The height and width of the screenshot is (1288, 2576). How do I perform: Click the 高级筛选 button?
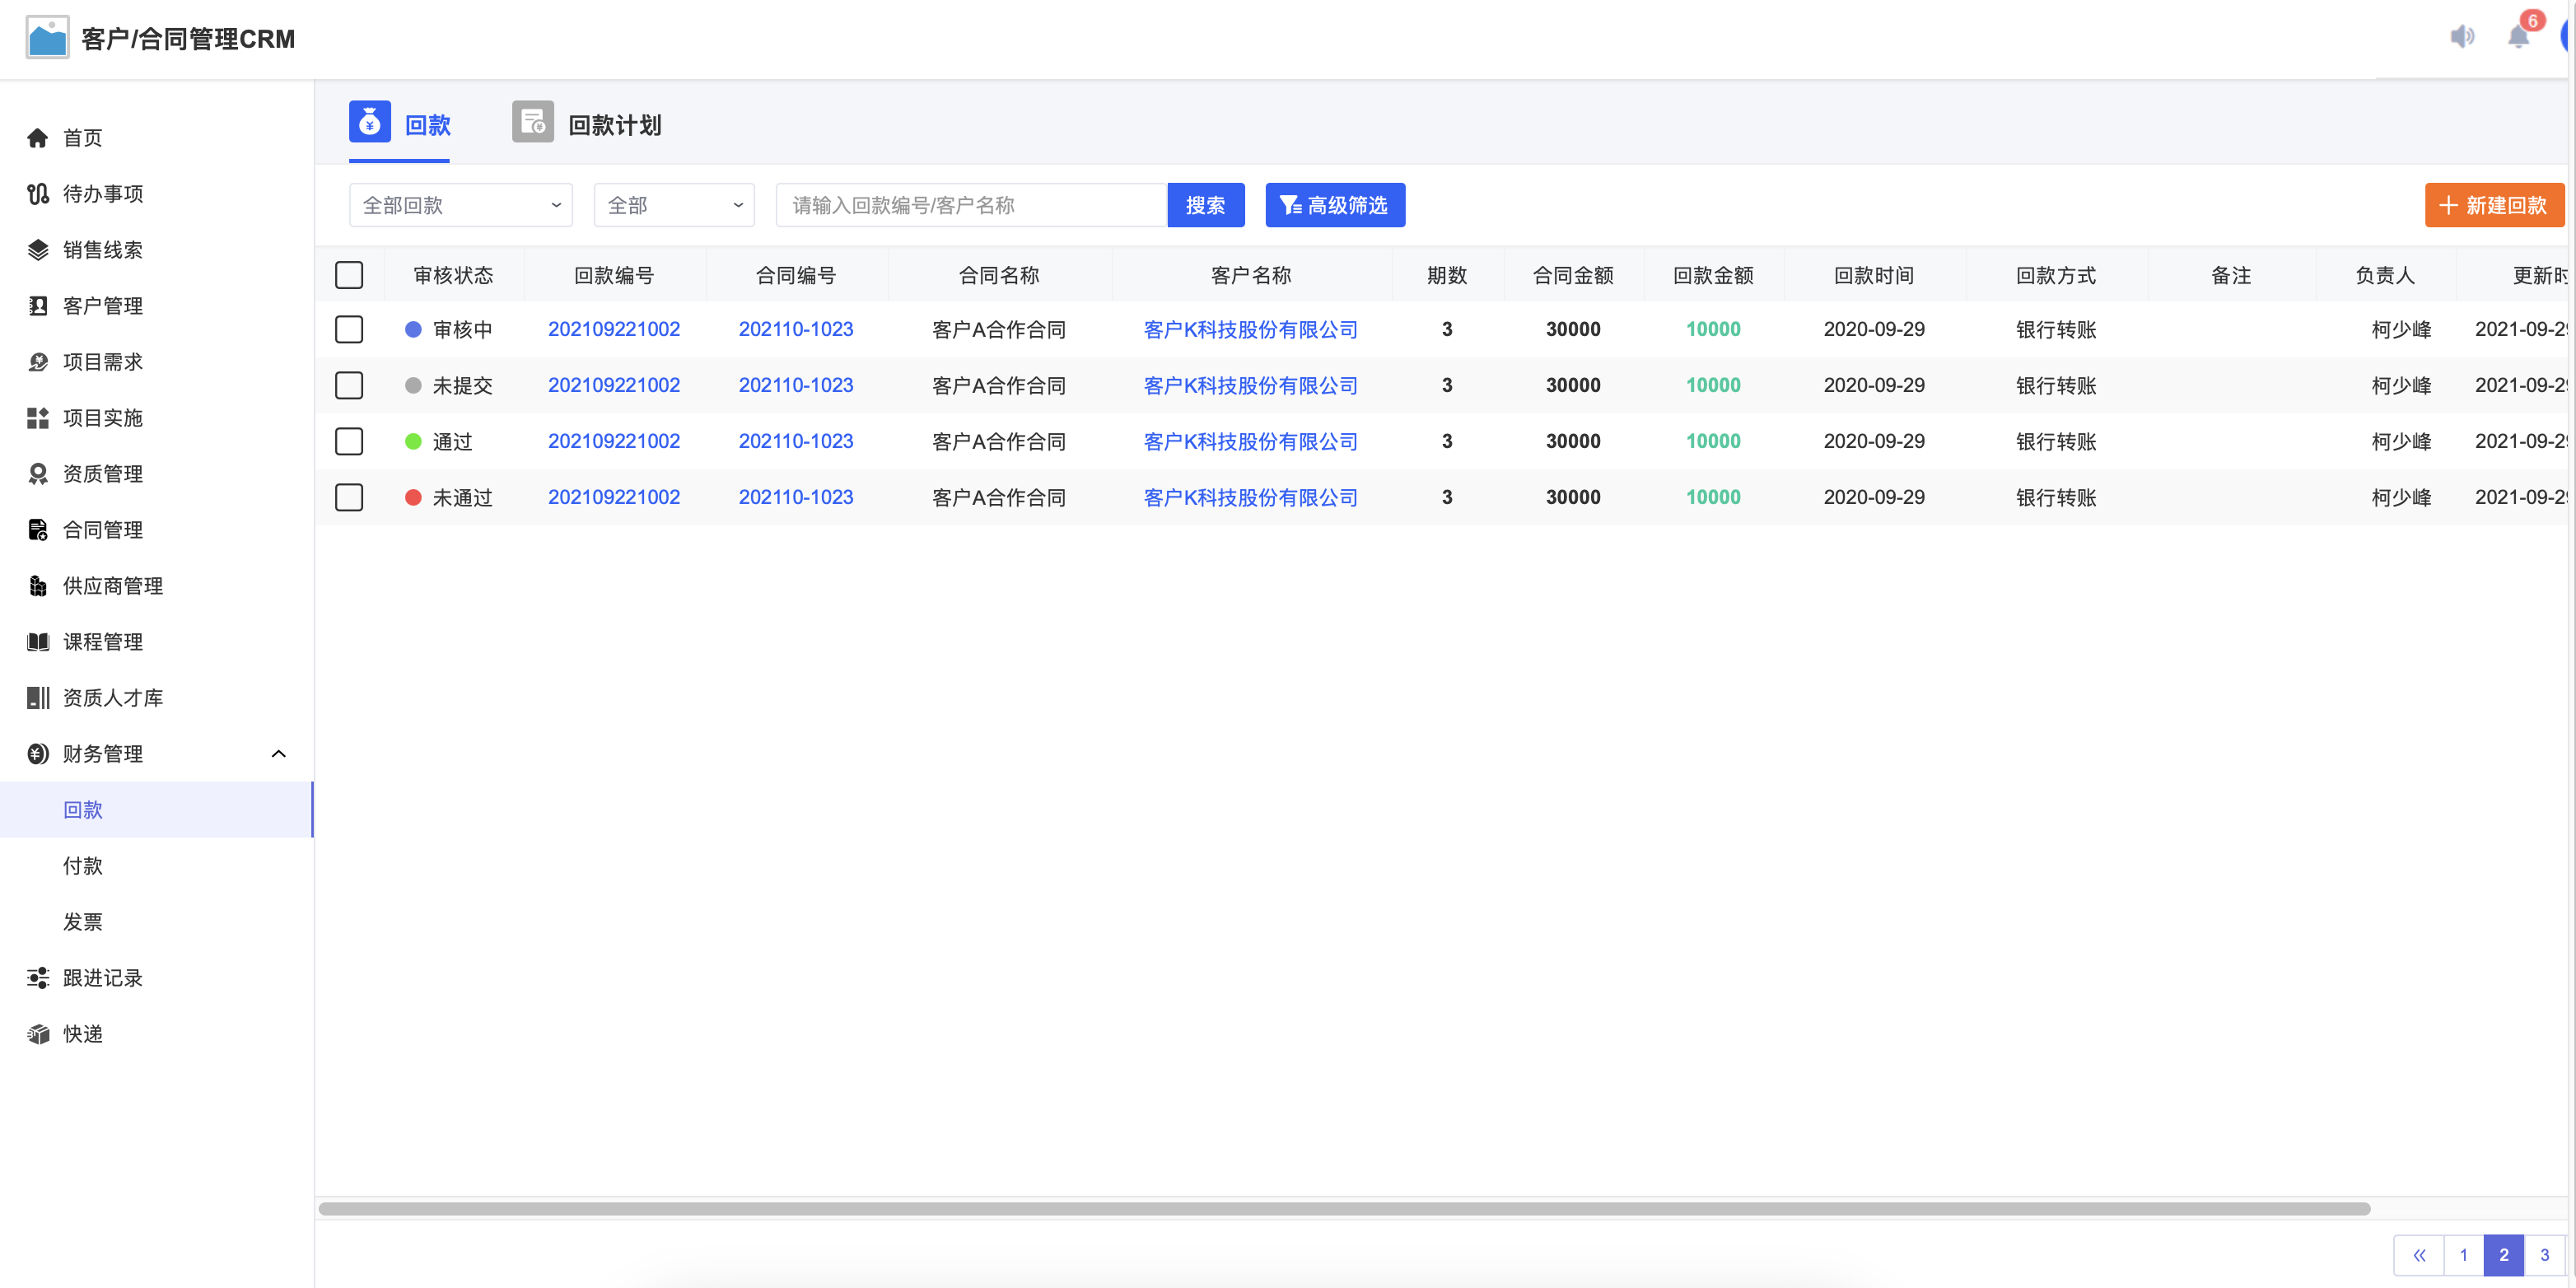(x=1335, y=205)
